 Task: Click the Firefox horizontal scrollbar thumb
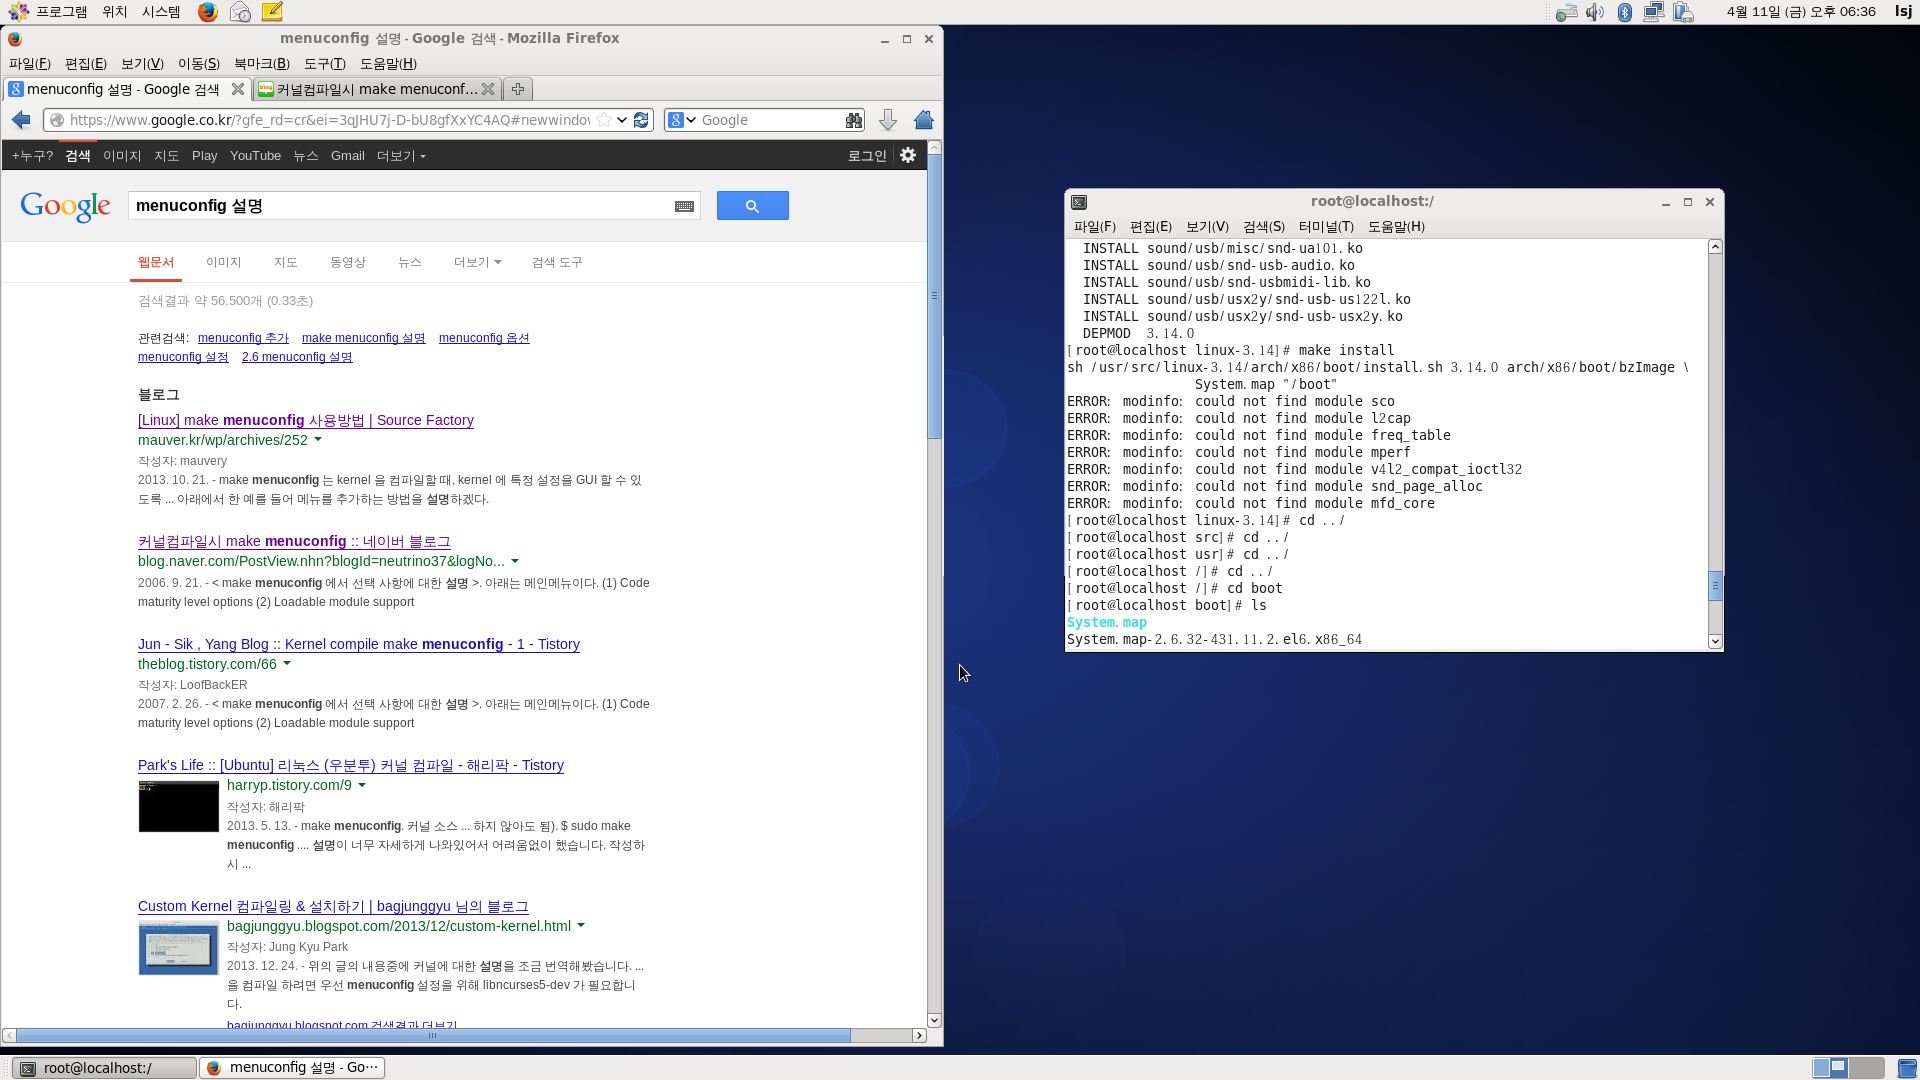tap(433, 1036)
